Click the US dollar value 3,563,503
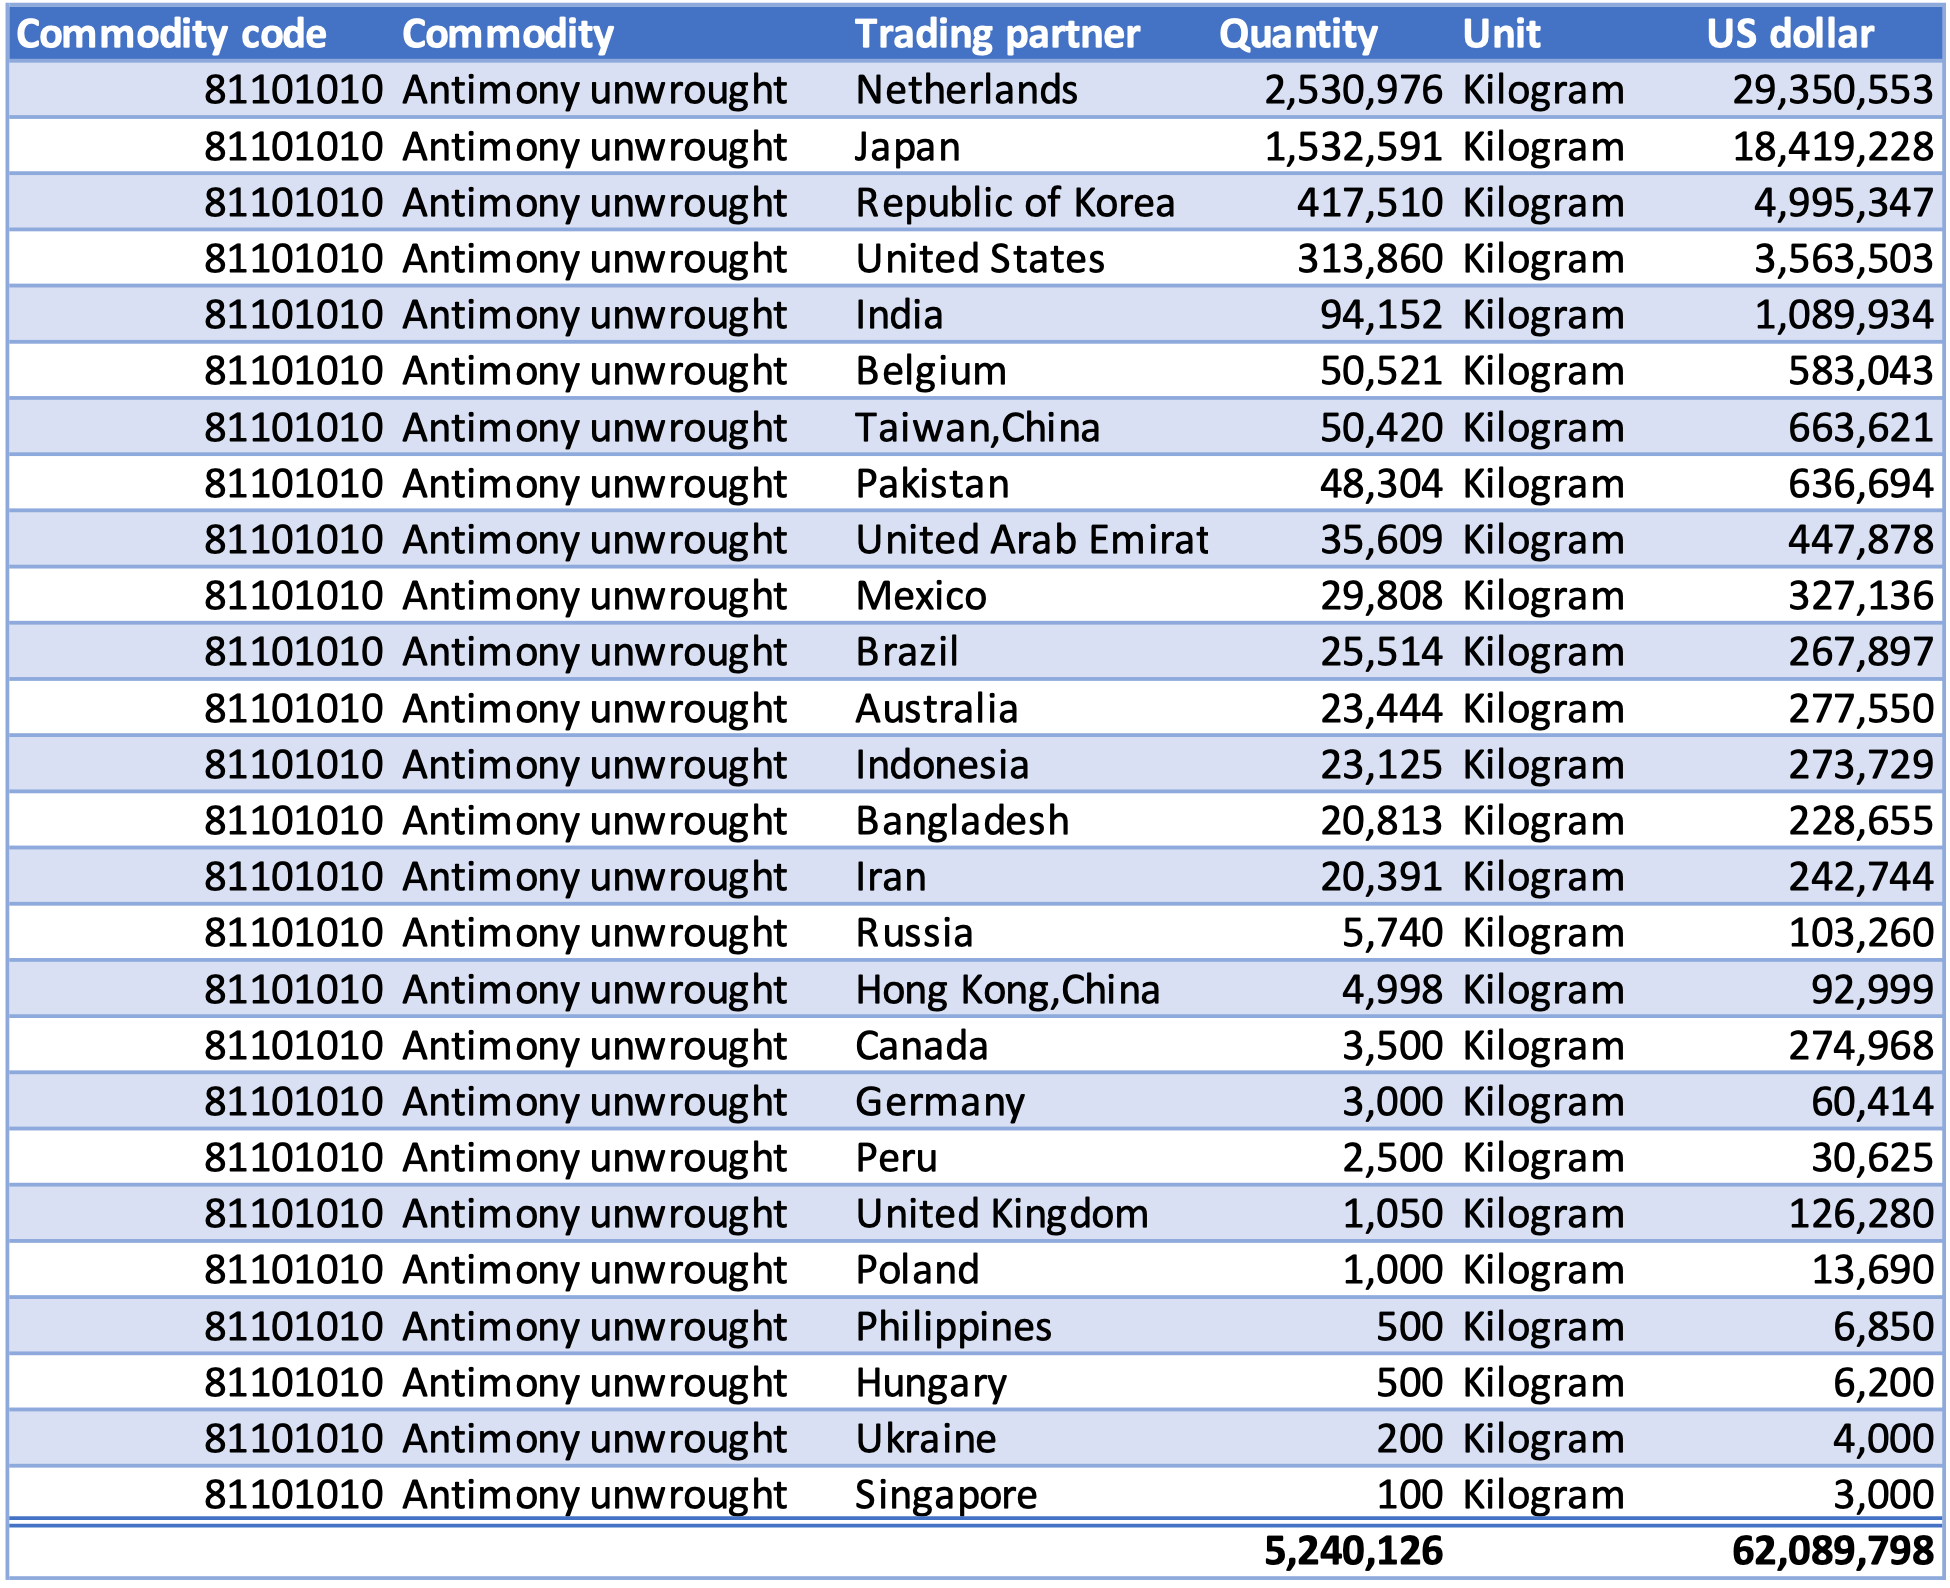 (x=1843, y=259)
